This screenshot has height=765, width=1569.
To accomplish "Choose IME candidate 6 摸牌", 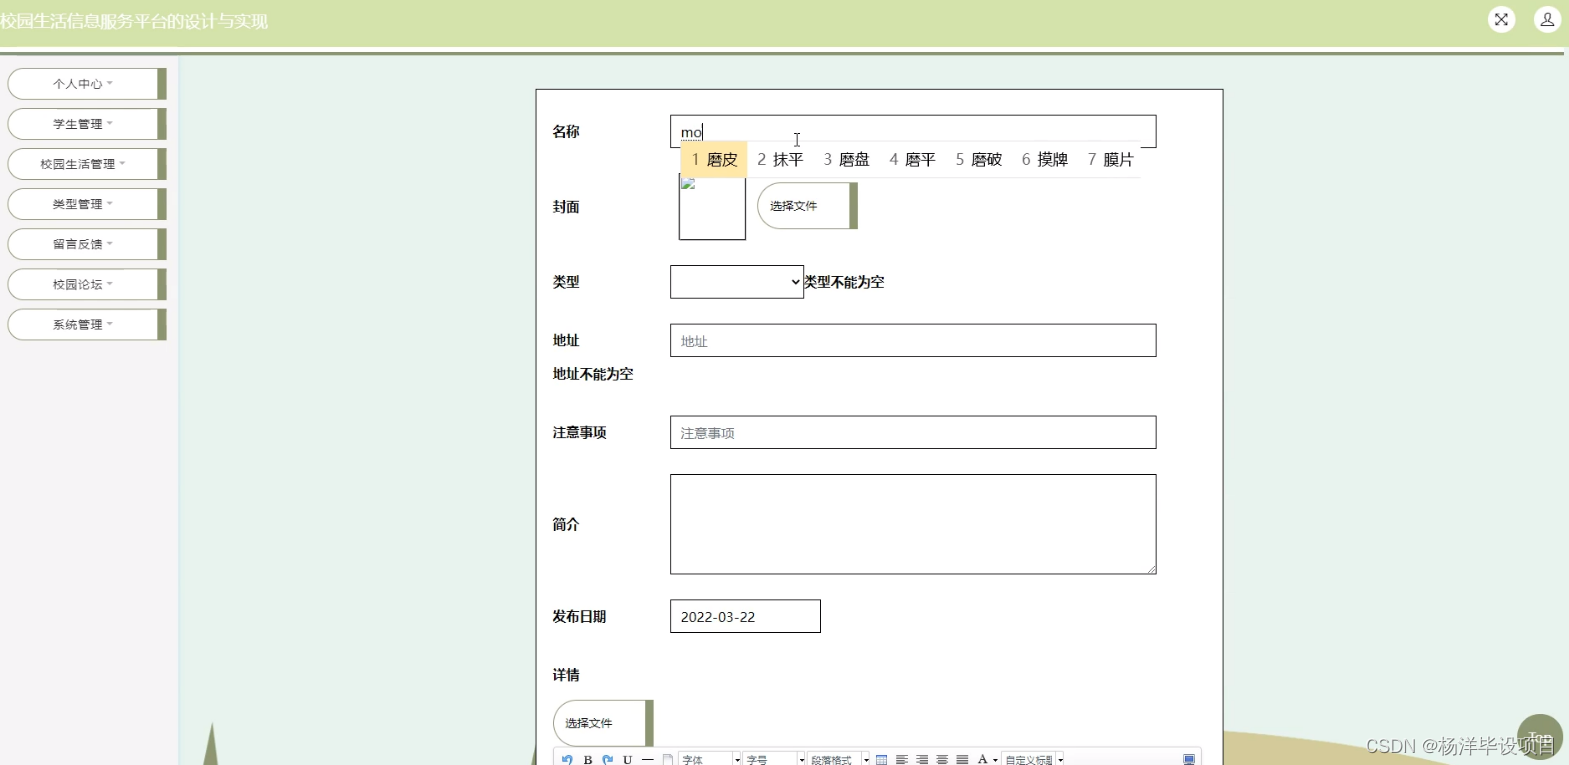I will click(1044, 160).
